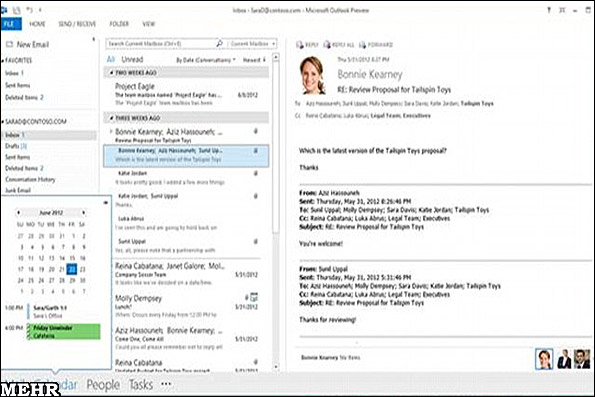Select highlighted date 22 in calendar

tap(72, 269)
